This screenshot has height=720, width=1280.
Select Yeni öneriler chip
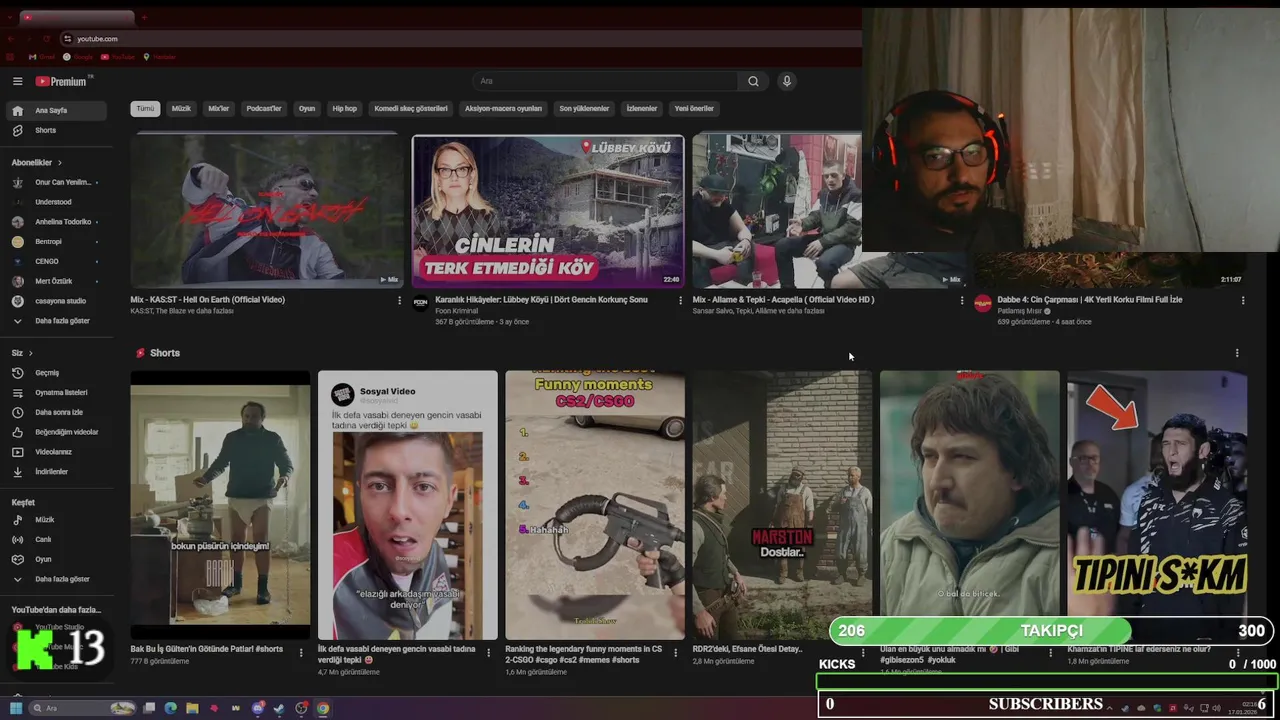pos(694,108)
